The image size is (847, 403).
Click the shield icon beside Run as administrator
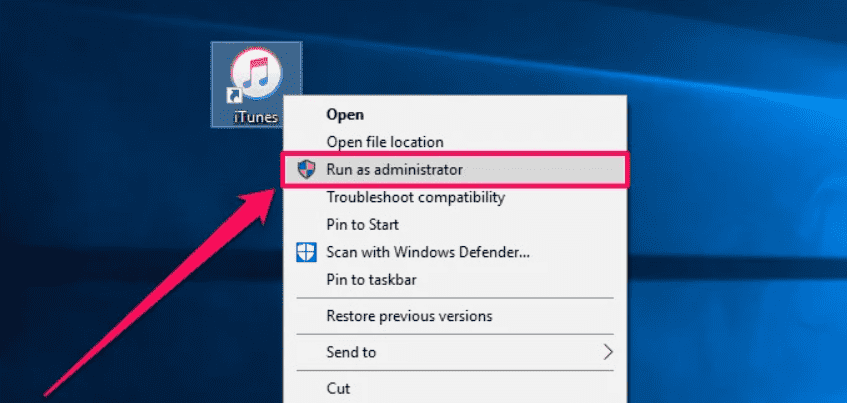tap(306, 170)
